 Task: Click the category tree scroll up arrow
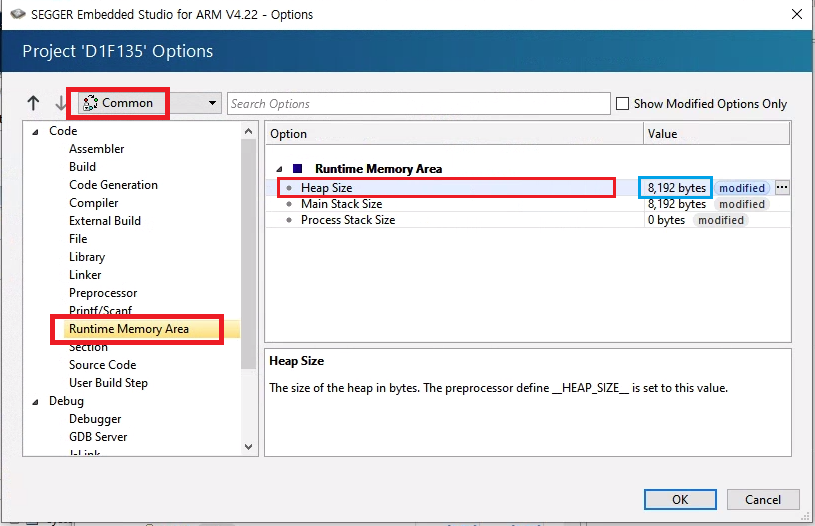pyautogui.click(x=248, y=131)
